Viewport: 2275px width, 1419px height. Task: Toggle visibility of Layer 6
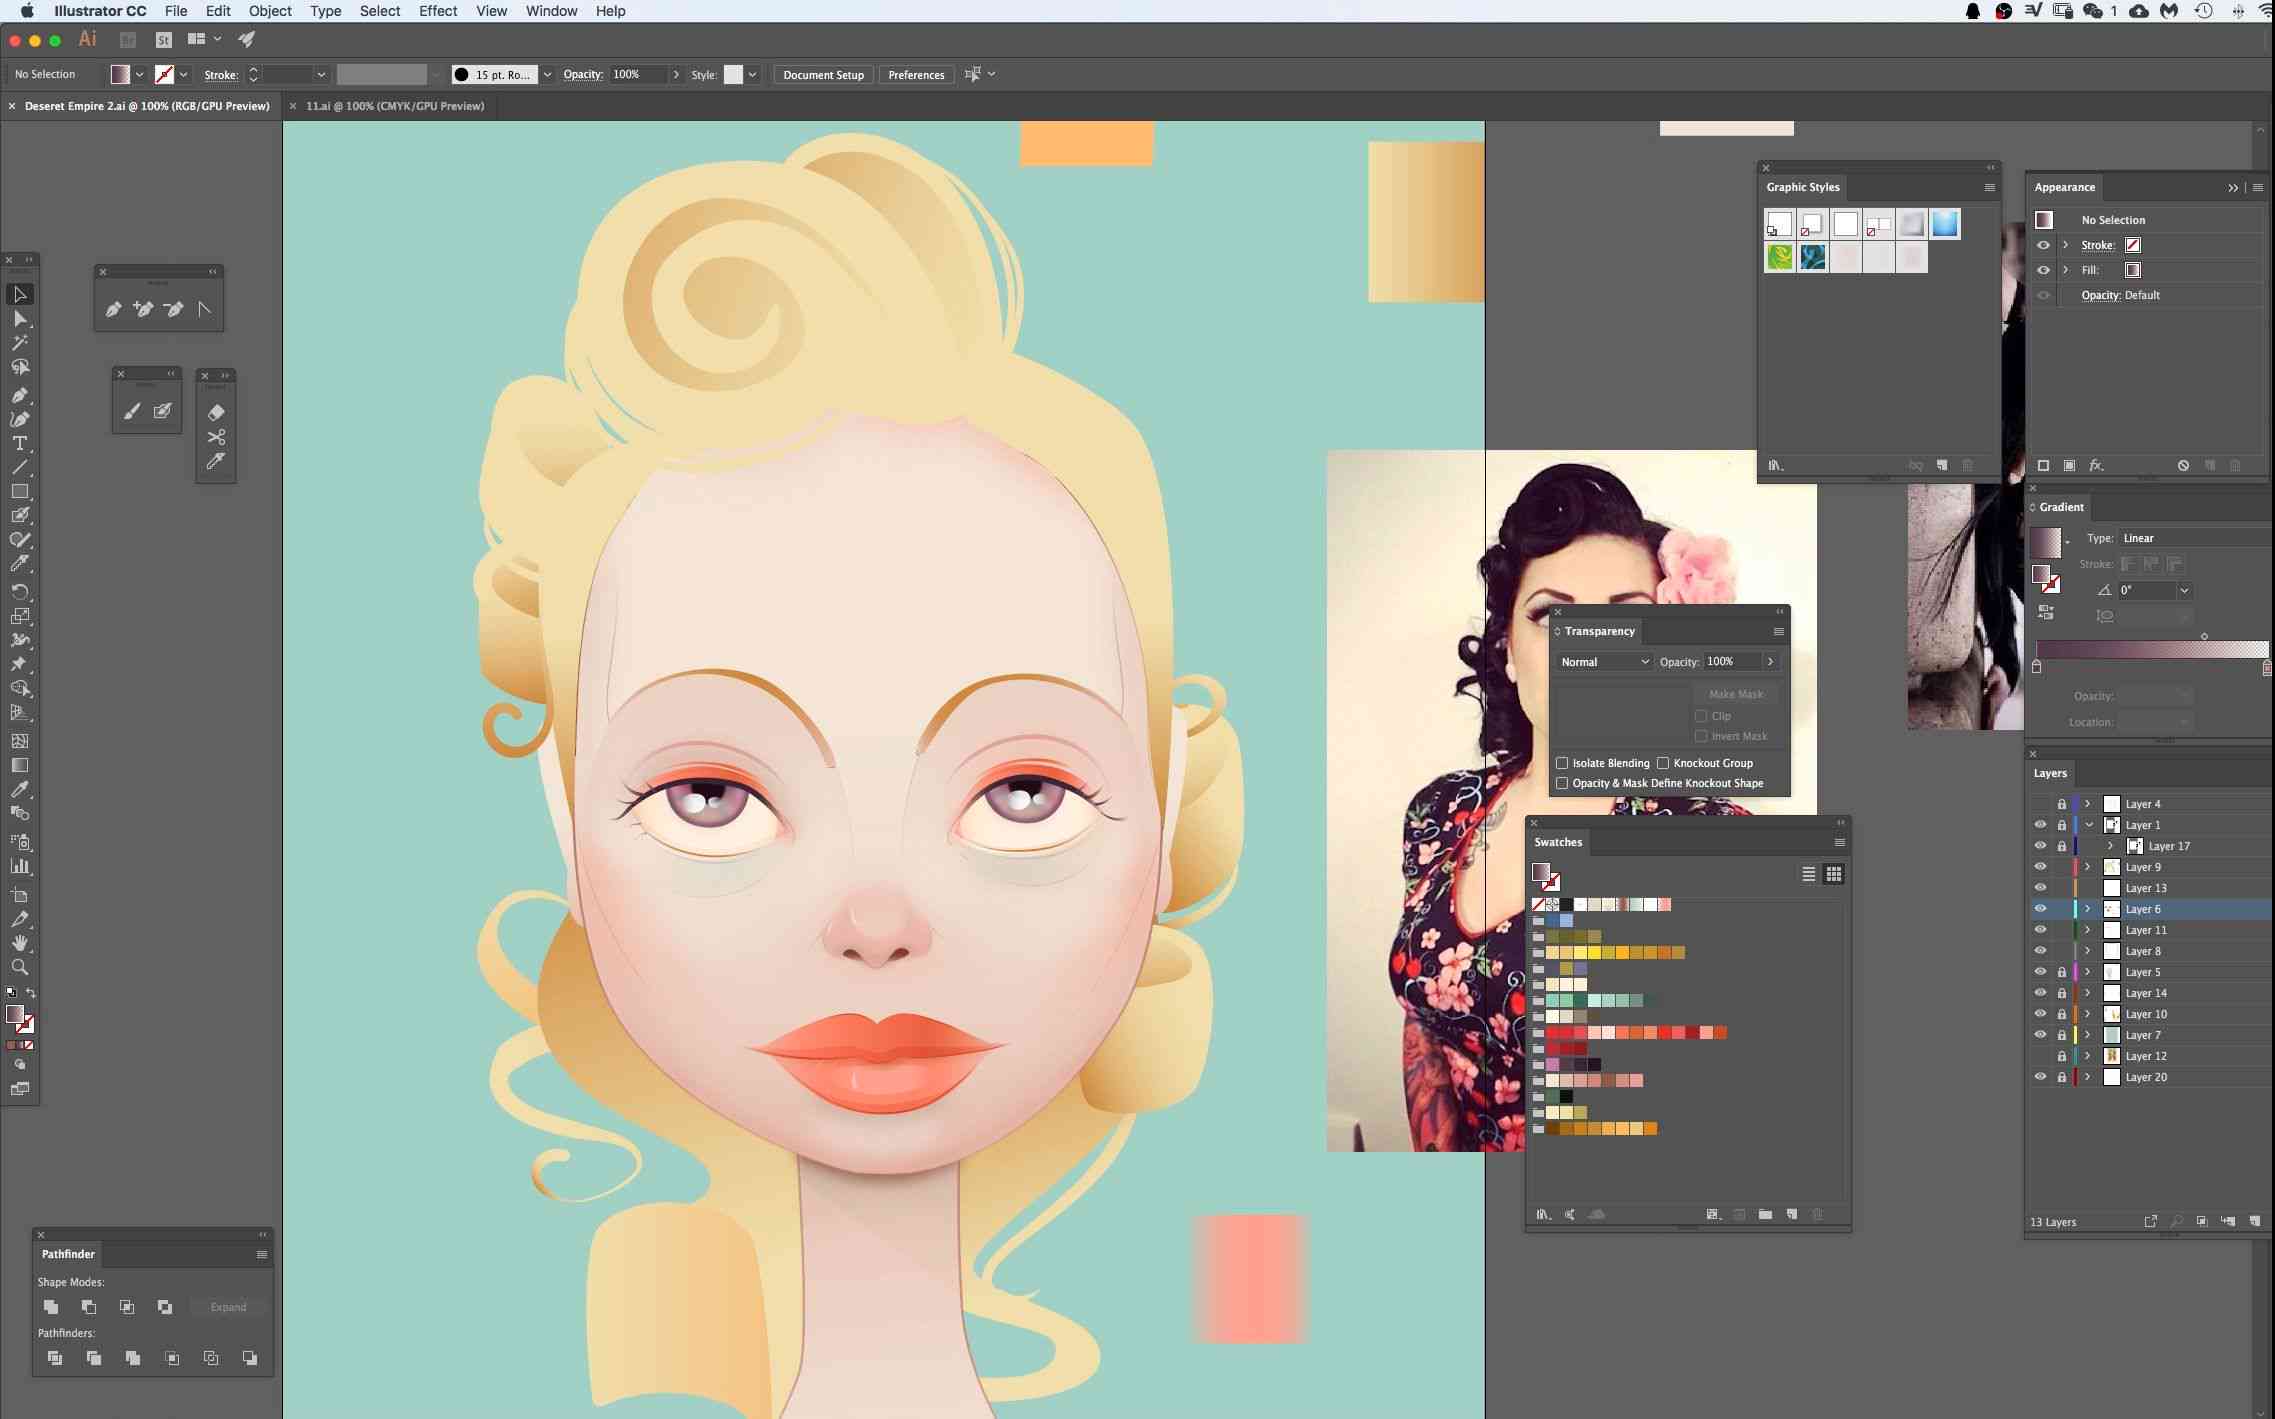coord(2038,907)
